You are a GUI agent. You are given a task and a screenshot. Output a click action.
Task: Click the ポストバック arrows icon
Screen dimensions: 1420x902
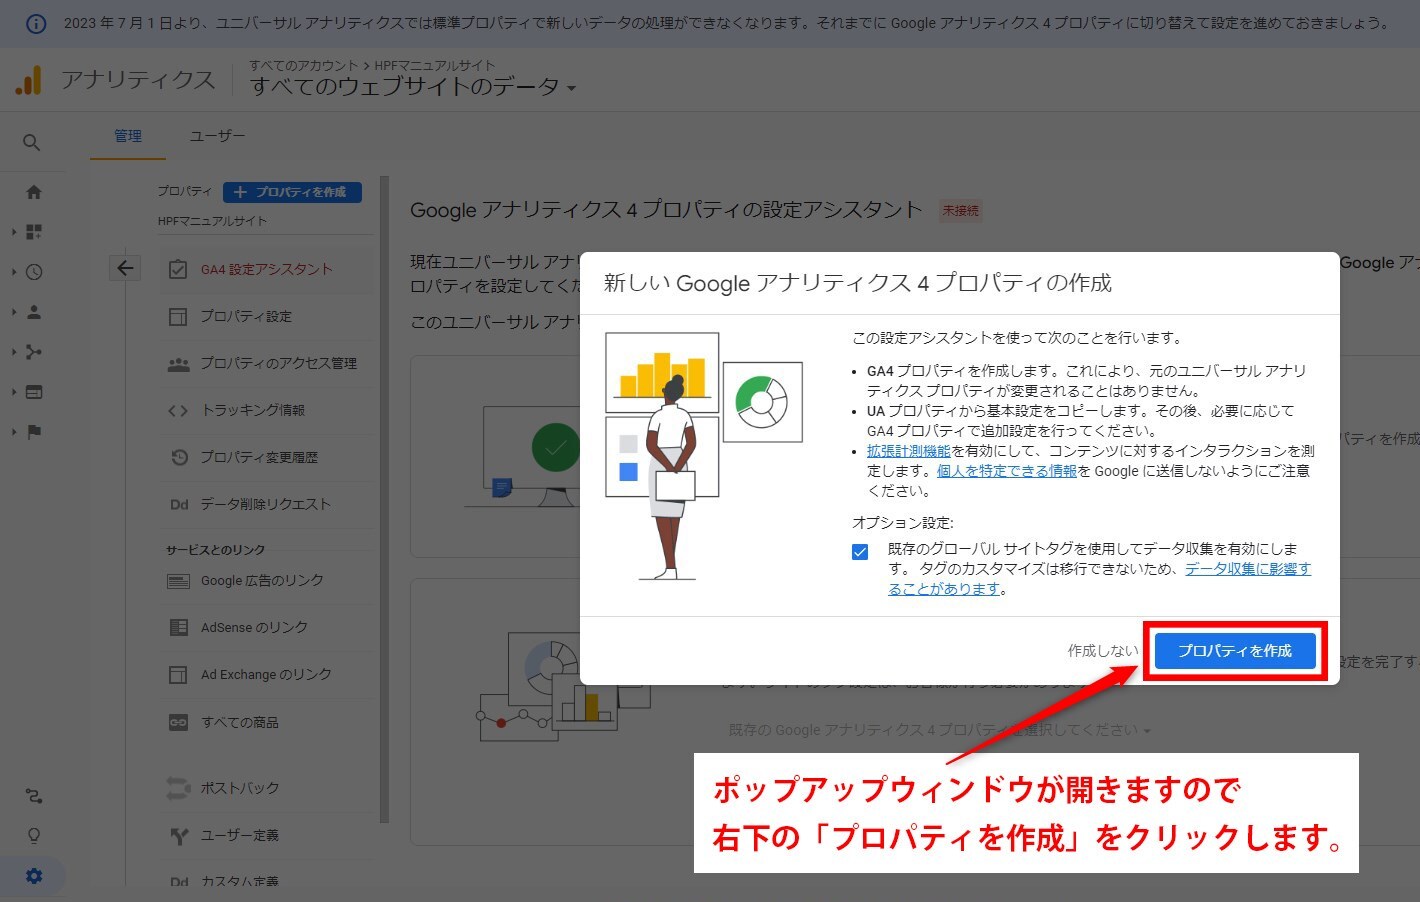[x=178, y=788]
